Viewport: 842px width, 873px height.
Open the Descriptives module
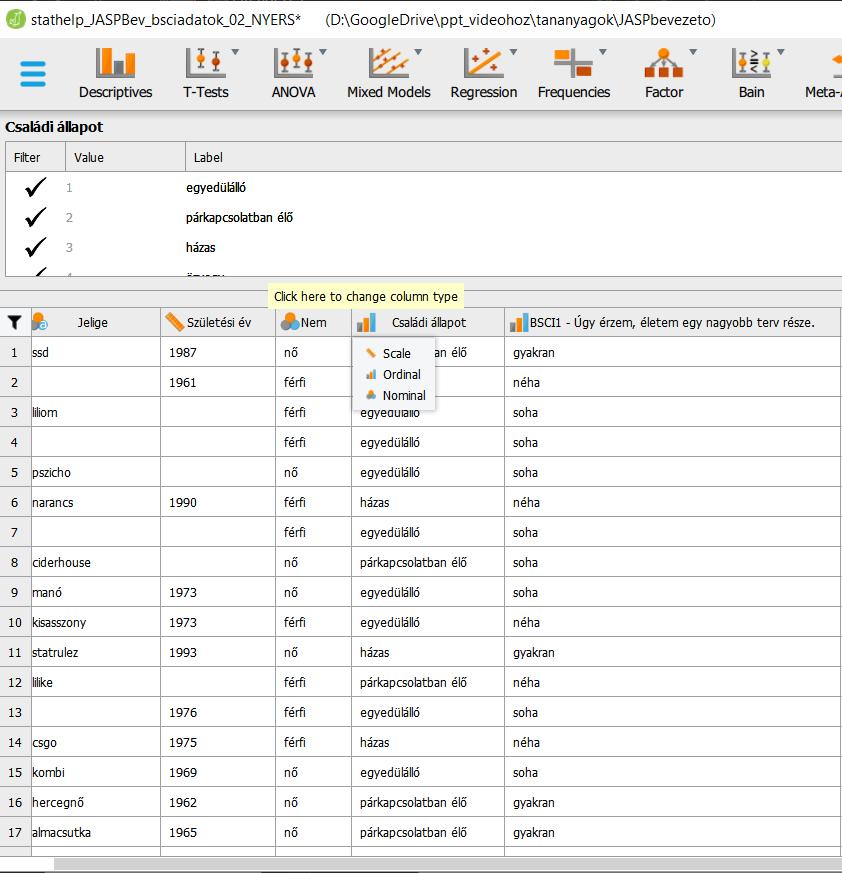115,74
